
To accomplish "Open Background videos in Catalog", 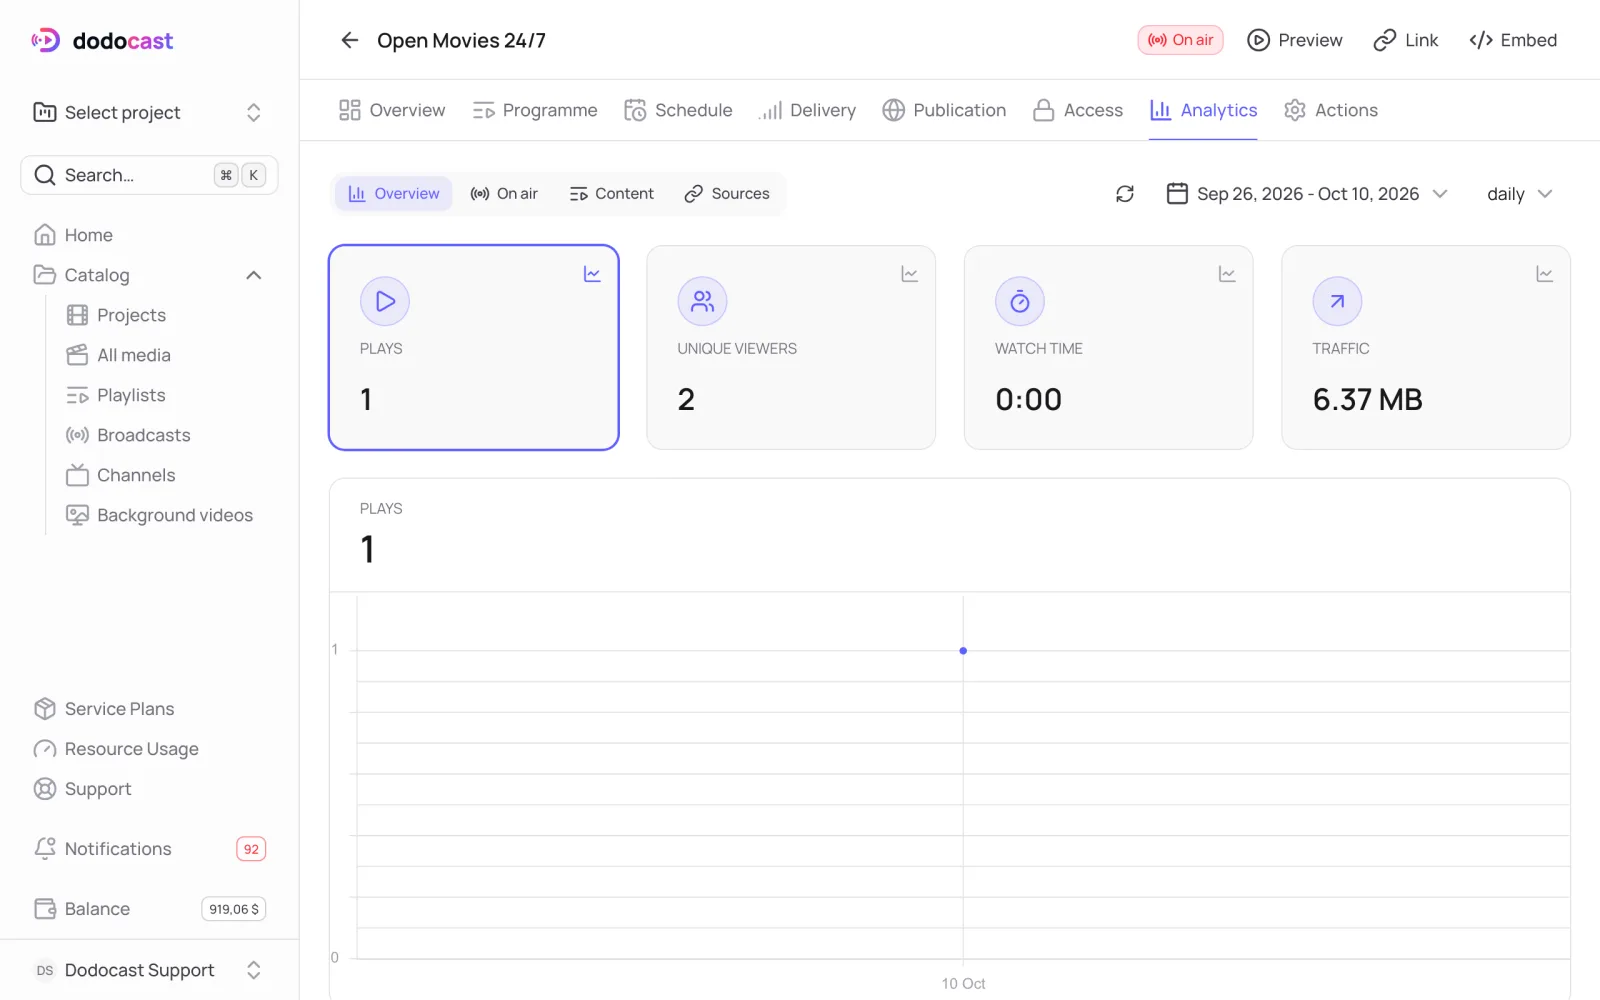I will [160, 515].
